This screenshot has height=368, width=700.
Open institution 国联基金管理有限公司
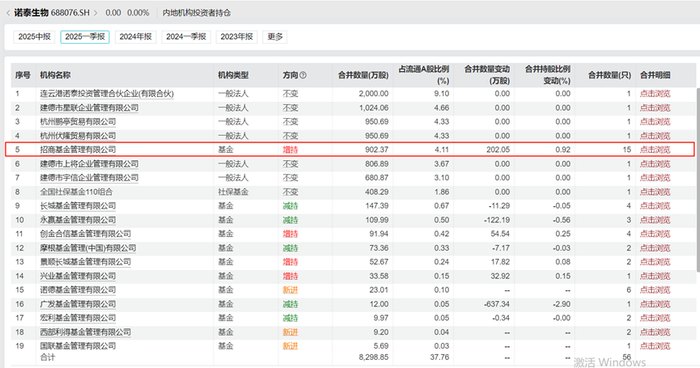78,346
